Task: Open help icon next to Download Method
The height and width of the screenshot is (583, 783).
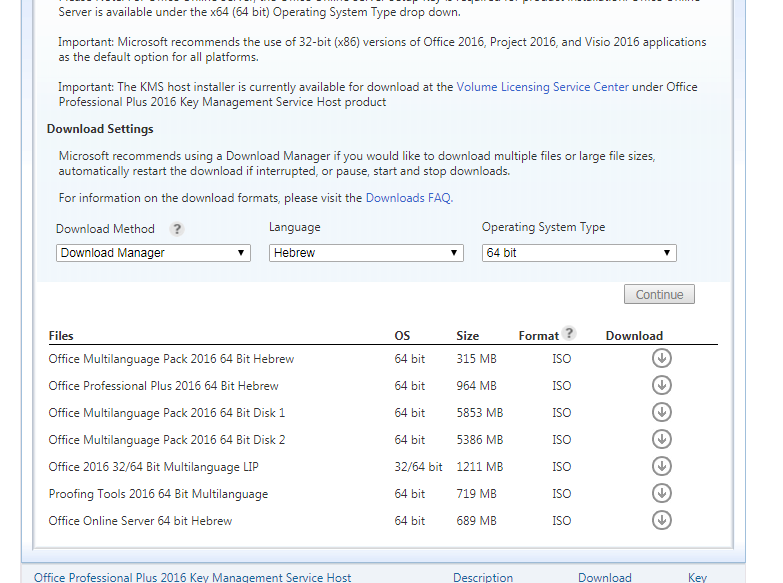Action: 176,229
